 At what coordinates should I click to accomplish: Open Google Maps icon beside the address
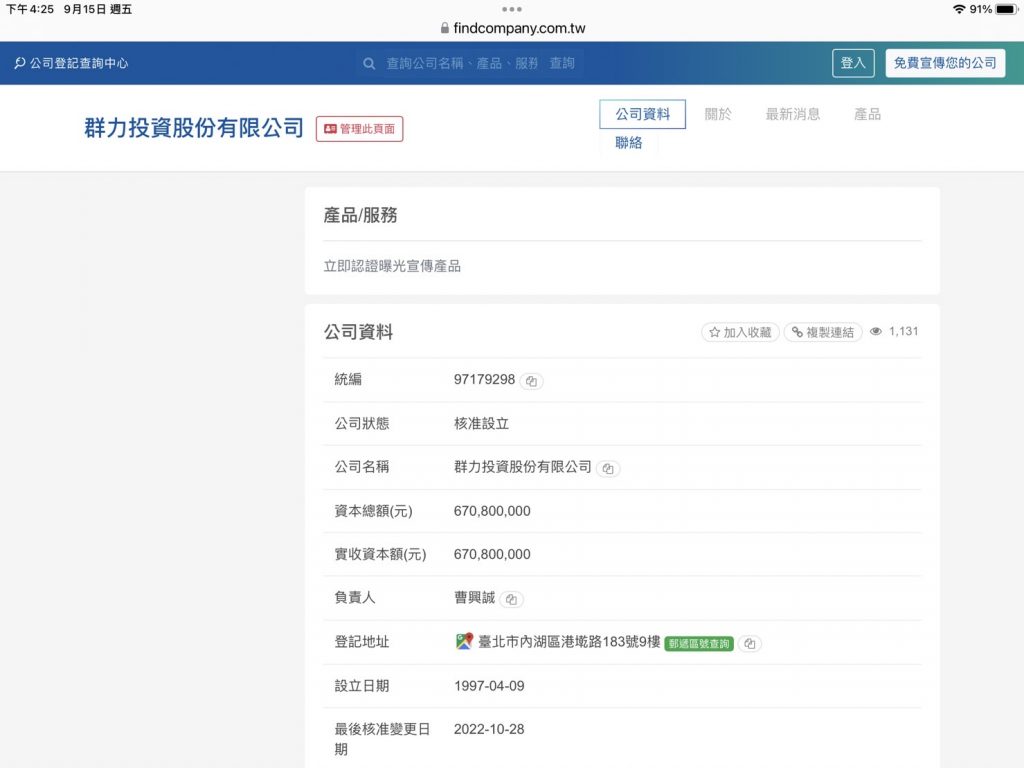(x=464, y=641)
